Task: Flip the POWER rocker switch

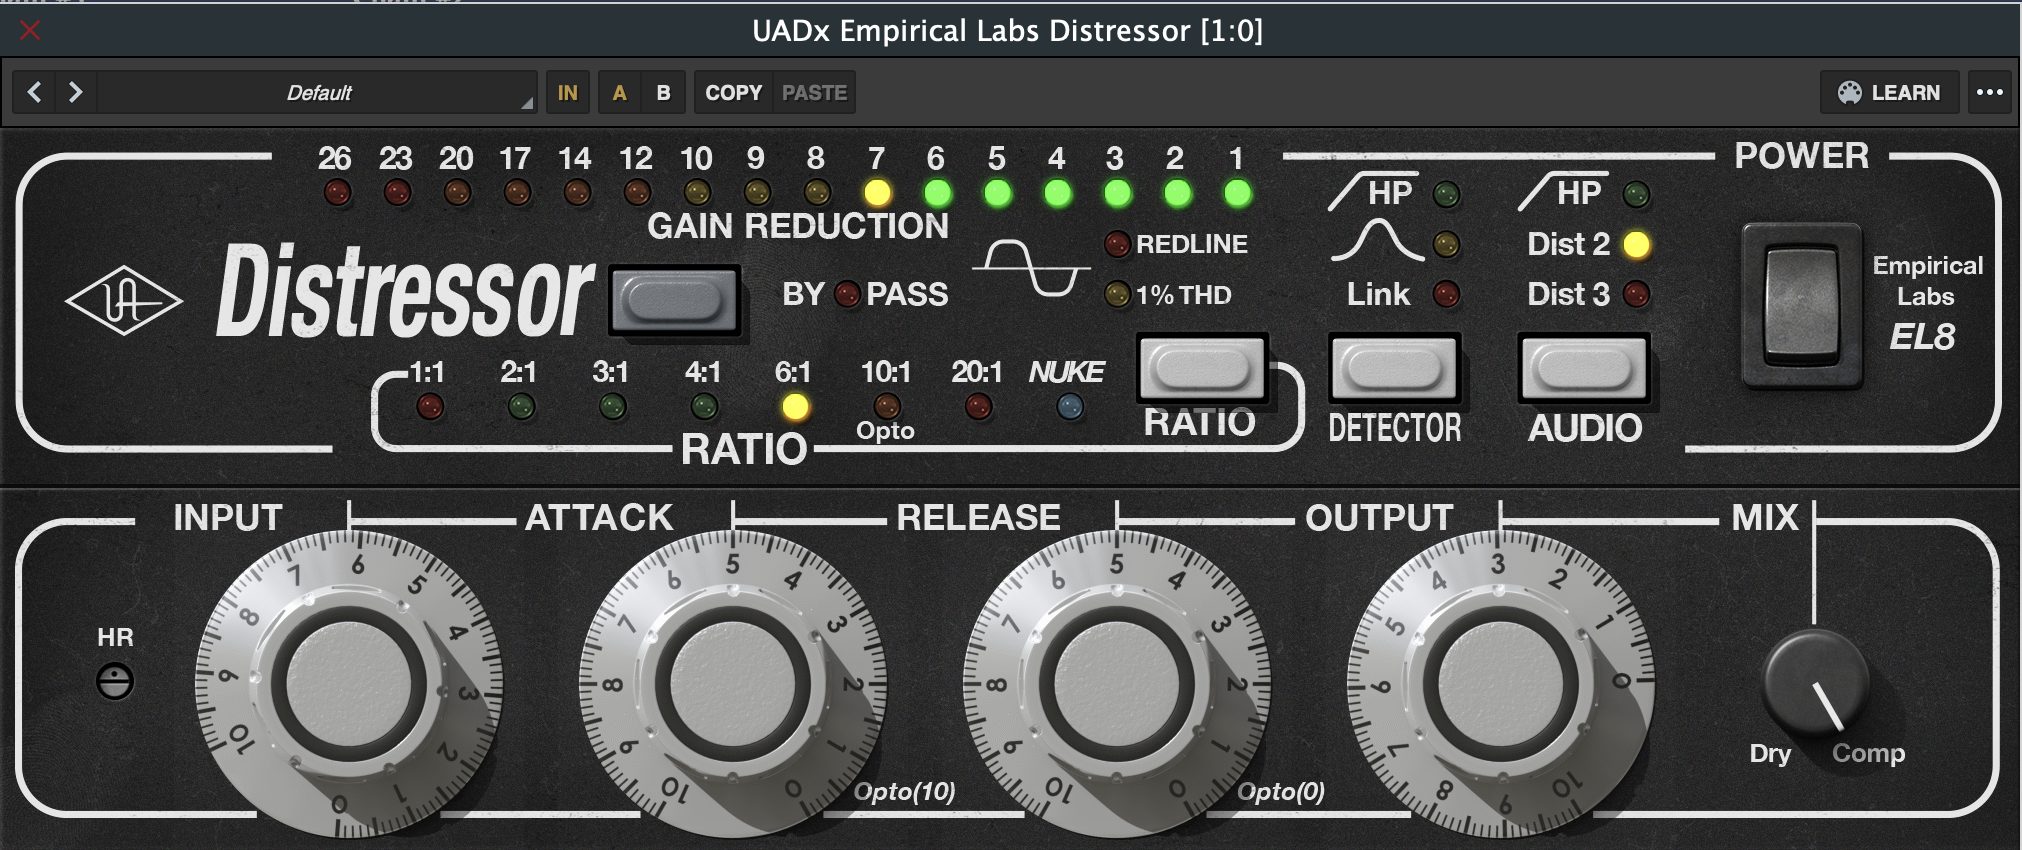Action: [1802, 305]
